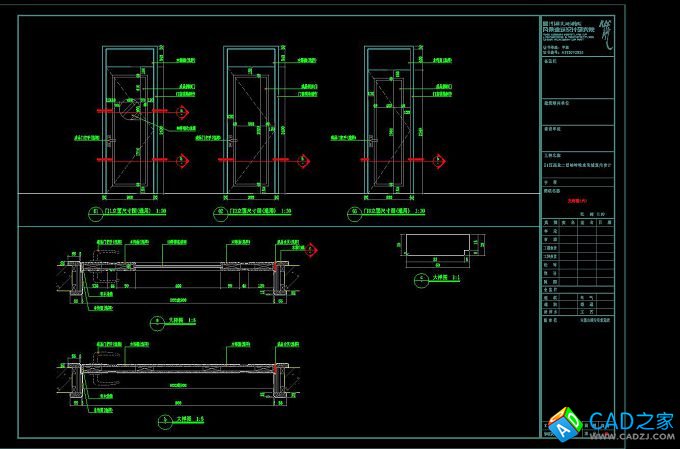
Task: Click the CAD之家 watermark text
Action: point(629,420)
